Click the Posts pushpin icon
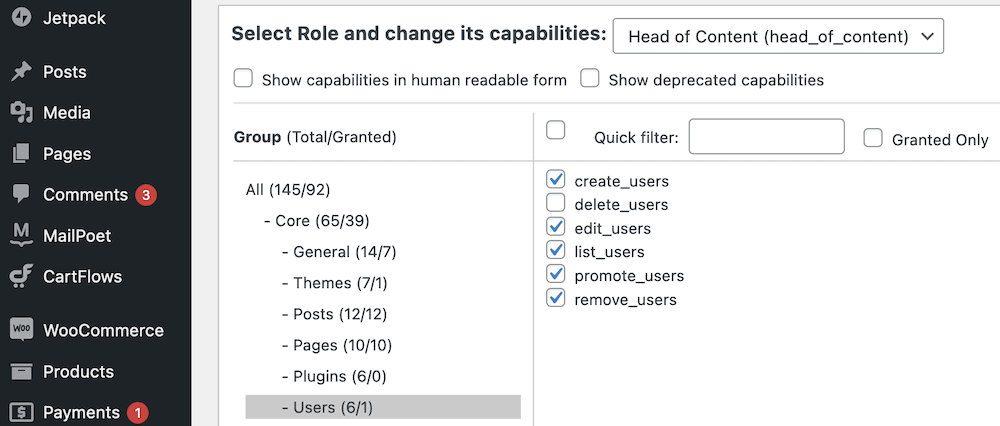1000x426 pixels. tap(21, 72)
